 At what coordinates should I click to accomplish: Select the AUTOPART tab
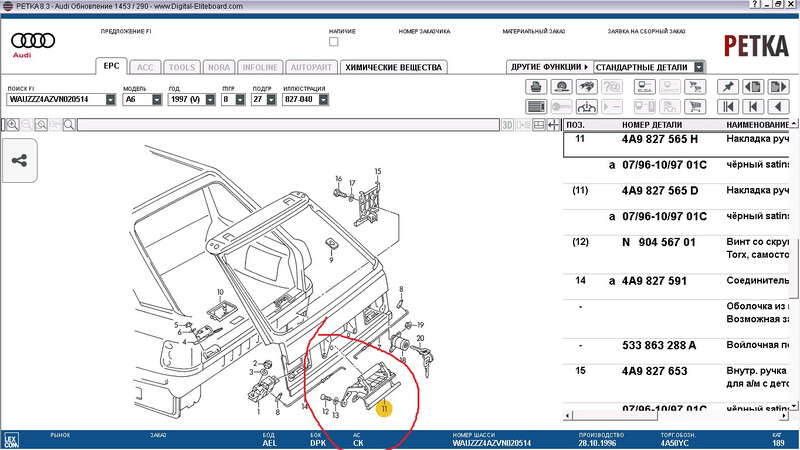point(311,67)
